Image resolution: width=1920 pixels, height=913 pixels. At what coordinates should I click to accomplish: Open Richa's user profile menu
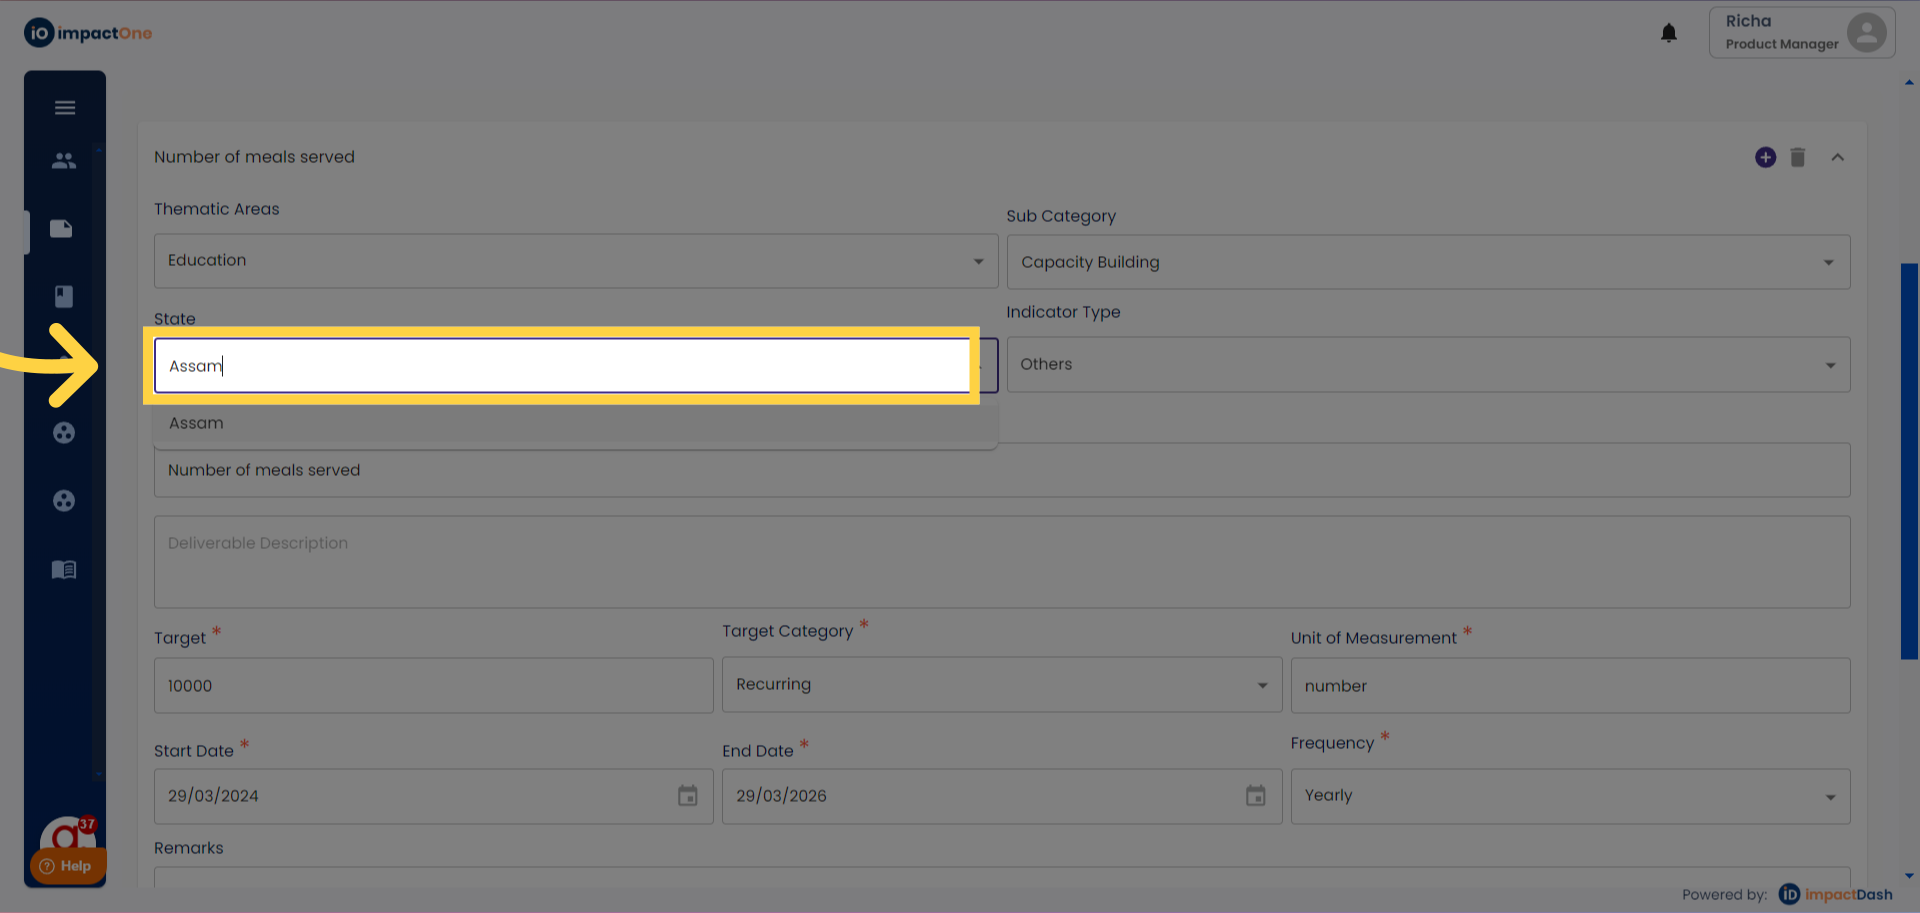click(x=1801, y=33)
